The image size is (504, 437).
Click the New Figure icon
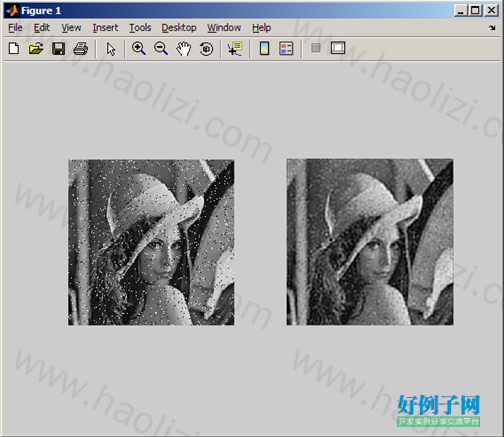(14, 49)
